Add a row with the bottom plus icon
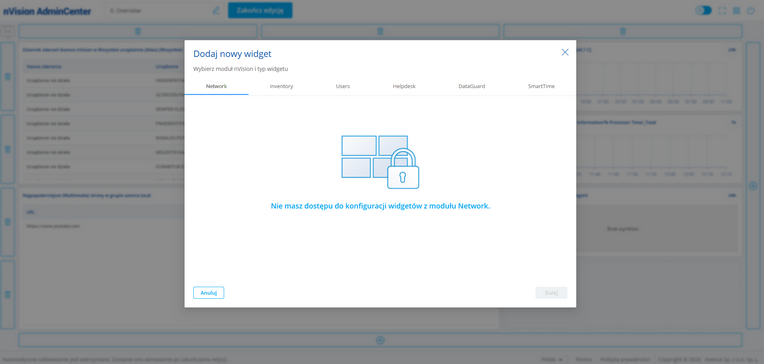 pyautogui.click(x=381, y=340)
